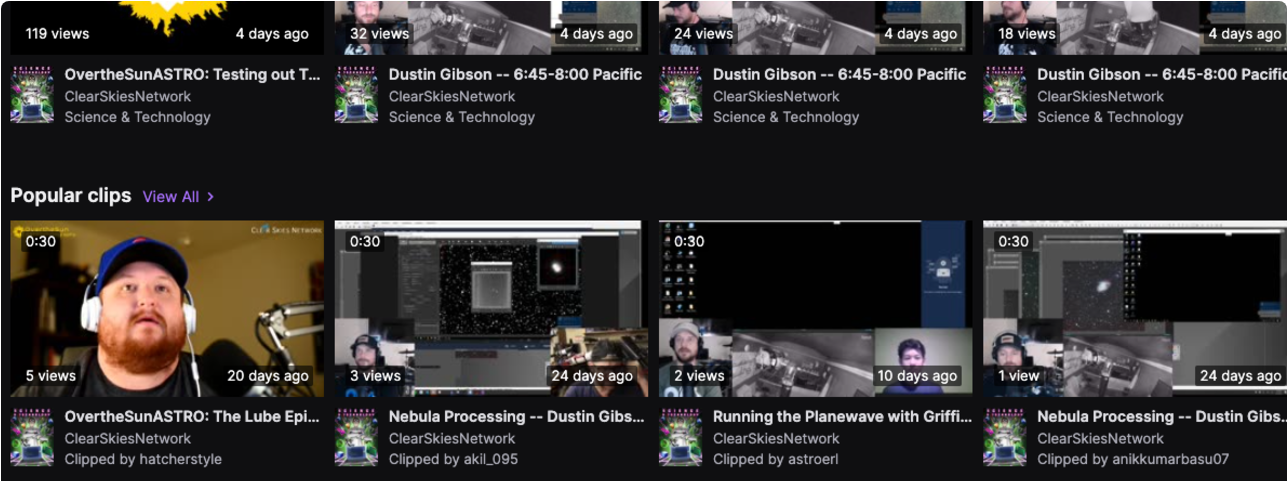
Task: Open View All popular clips link
Action: click(171, 197)
